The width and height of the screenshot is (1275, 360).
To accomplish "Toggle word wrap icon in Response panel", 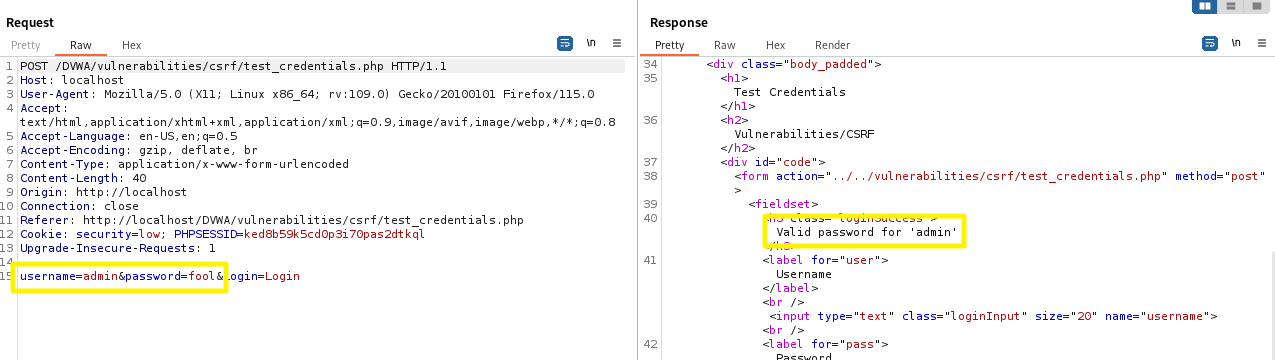I will (x=1210, y=44).
